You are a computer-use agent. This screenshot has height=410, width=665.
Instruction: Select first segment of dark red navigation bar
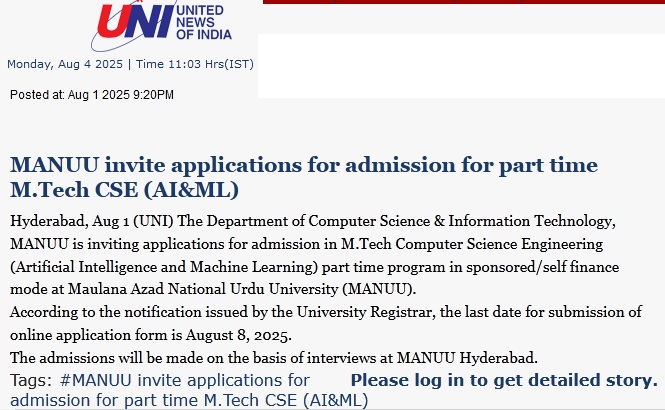(x=299, y=2)
